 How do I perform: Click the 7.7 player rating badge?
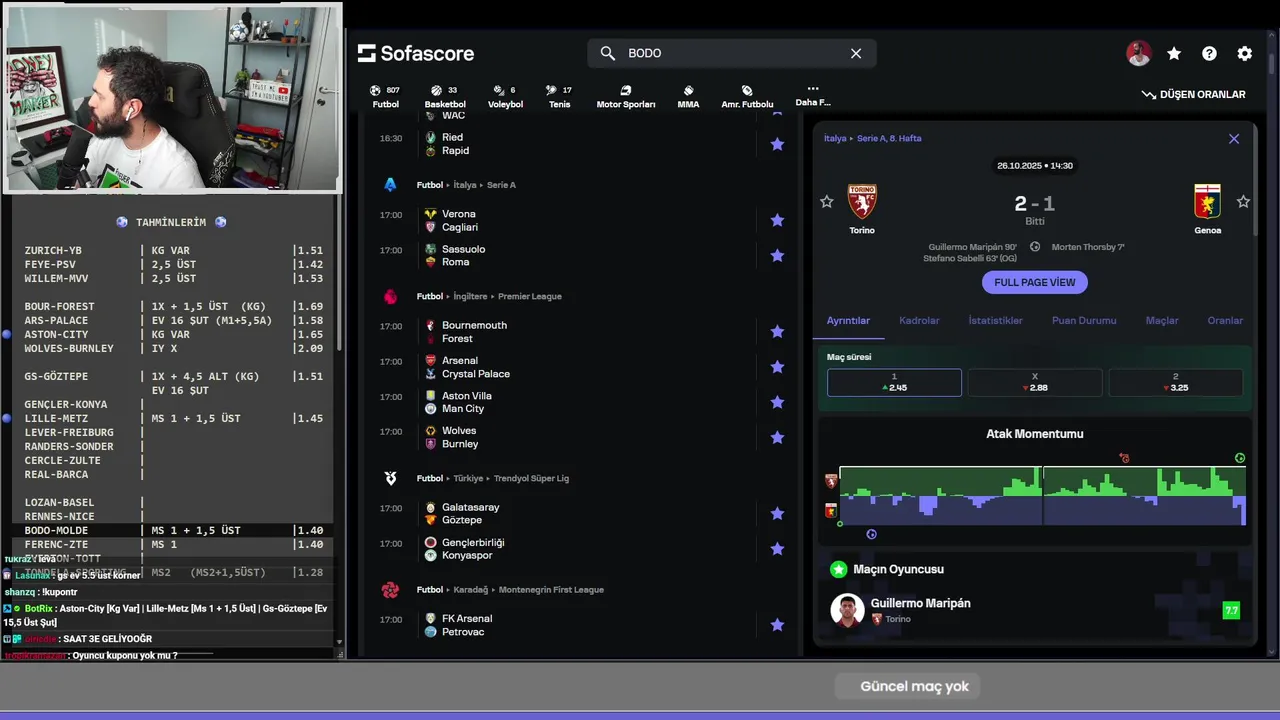[1231, 610]
